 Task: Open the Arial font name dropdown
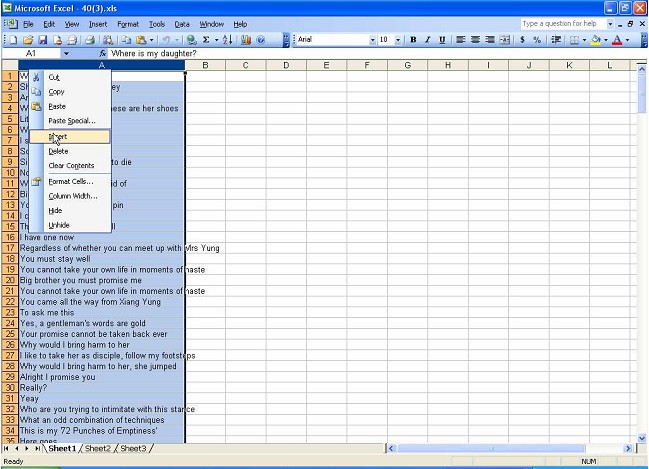click(372, 40)
